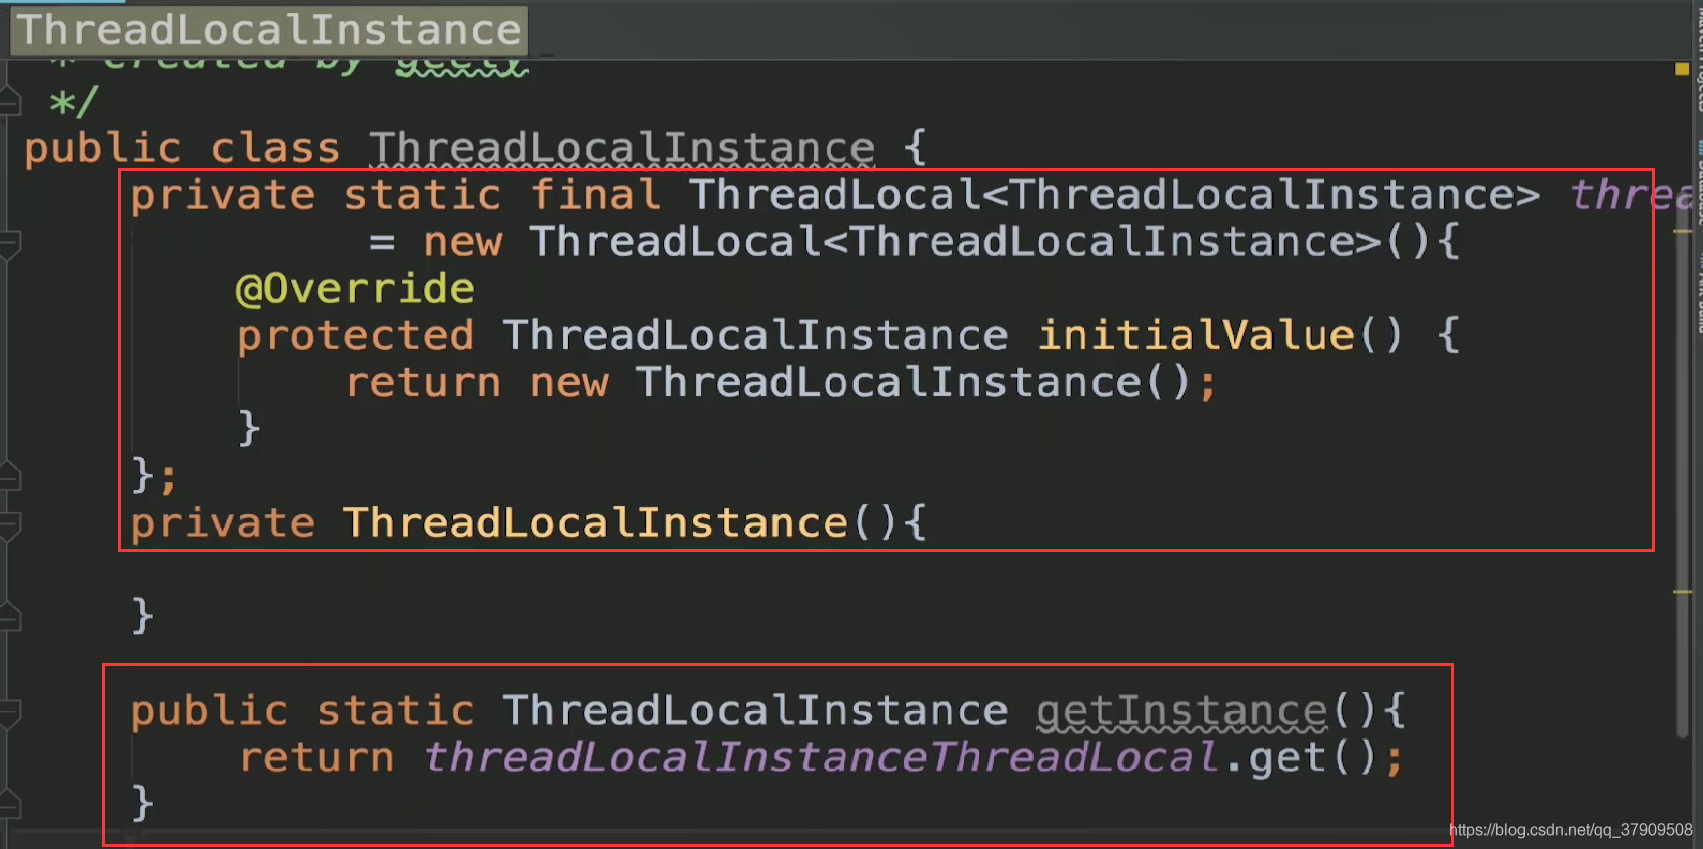Click the 'class' keyword in the declaration

point(275,149)
